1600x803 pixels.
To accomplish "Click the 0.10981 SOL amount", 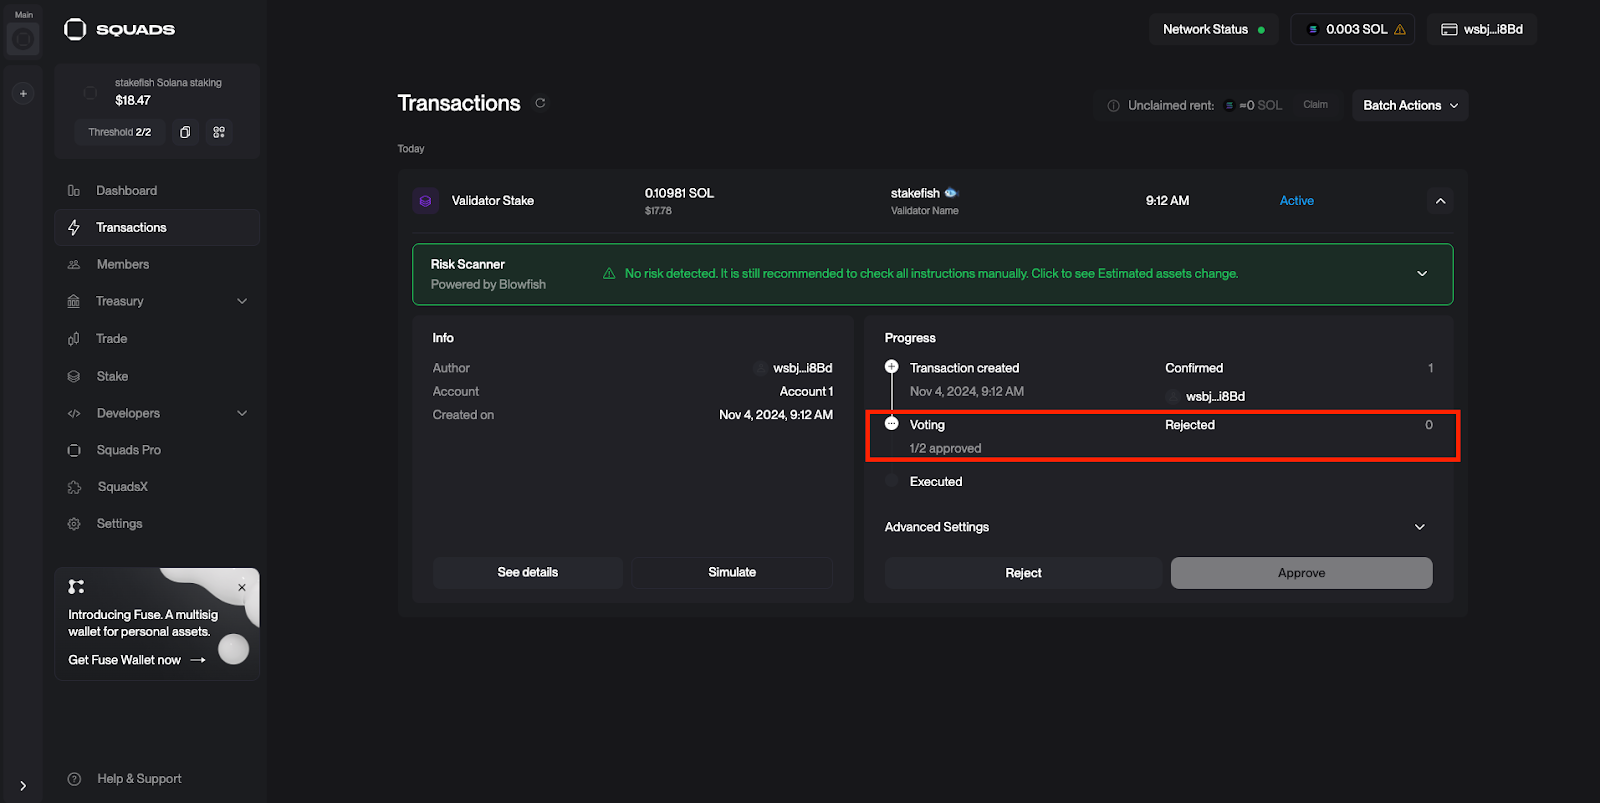I will [679, 193].
